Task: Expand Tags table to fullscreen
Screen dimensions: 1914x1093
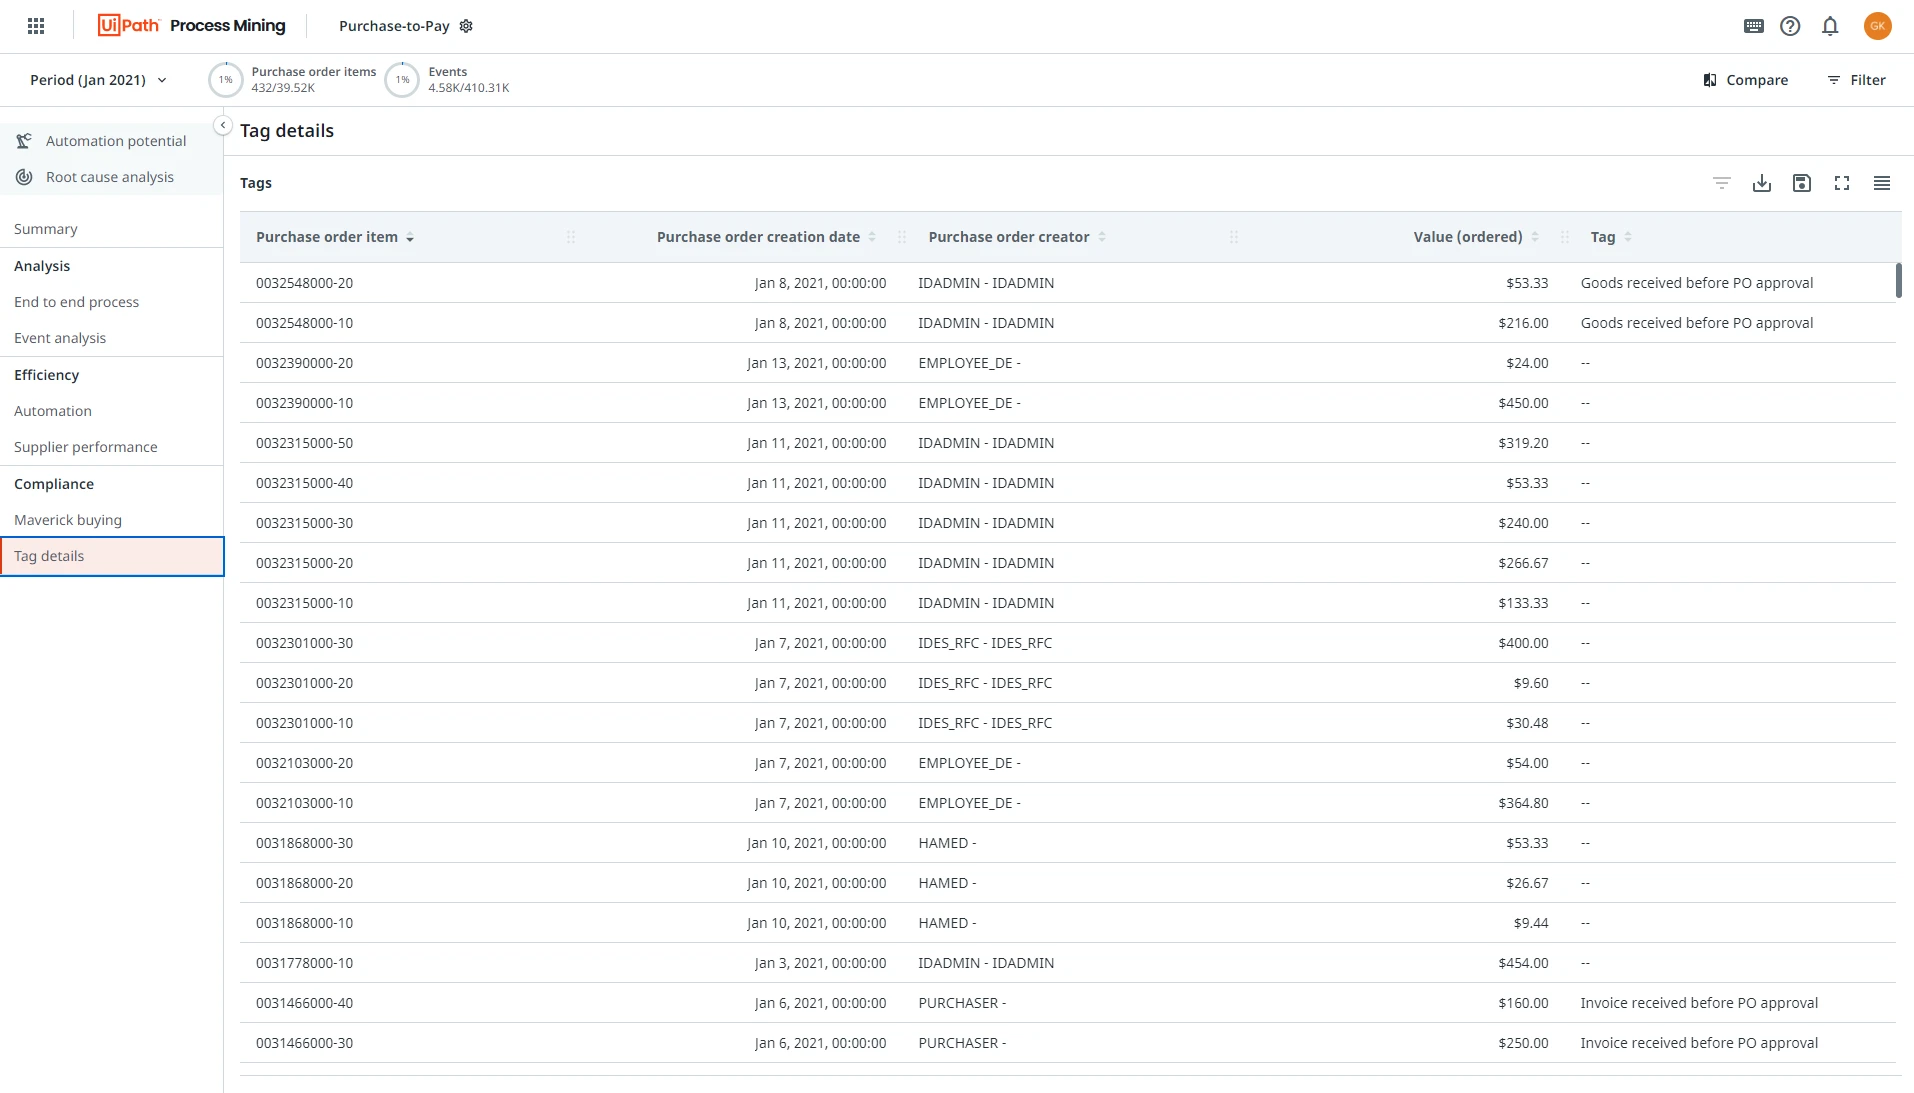Action: [1842, 183]
